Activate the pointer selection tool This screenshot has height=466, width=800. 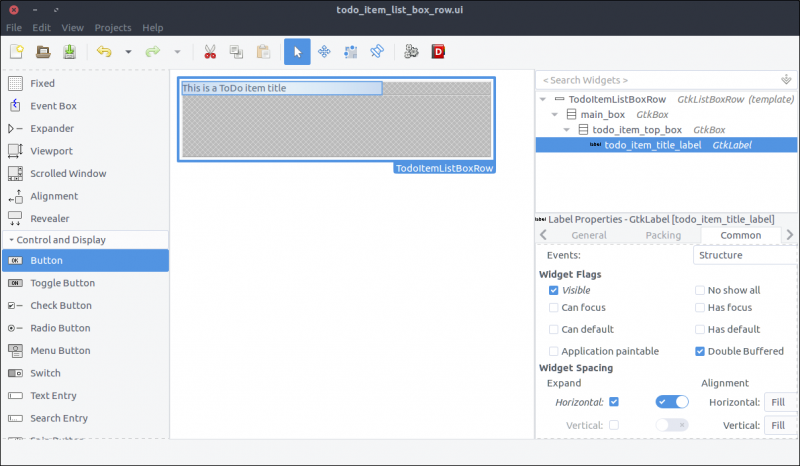tap(297, 52)
